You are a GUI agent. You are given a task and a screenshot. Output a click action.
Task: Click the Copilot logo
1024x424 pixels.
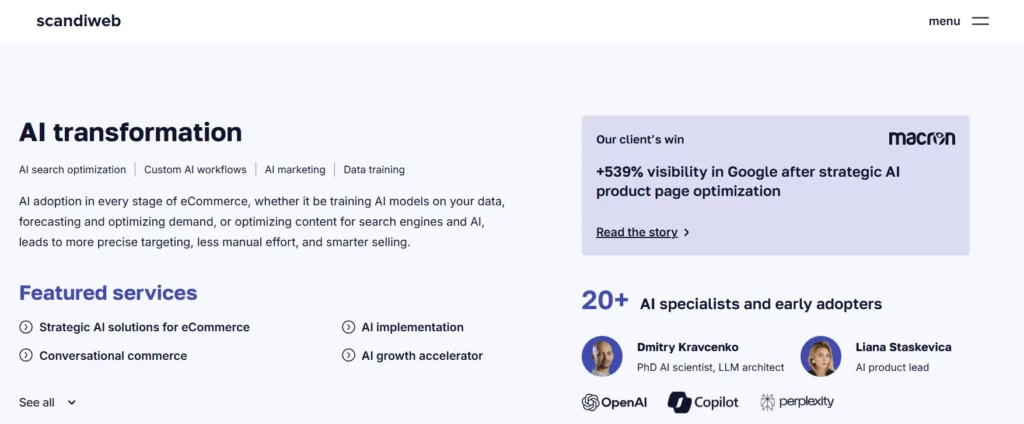point(703,402)
